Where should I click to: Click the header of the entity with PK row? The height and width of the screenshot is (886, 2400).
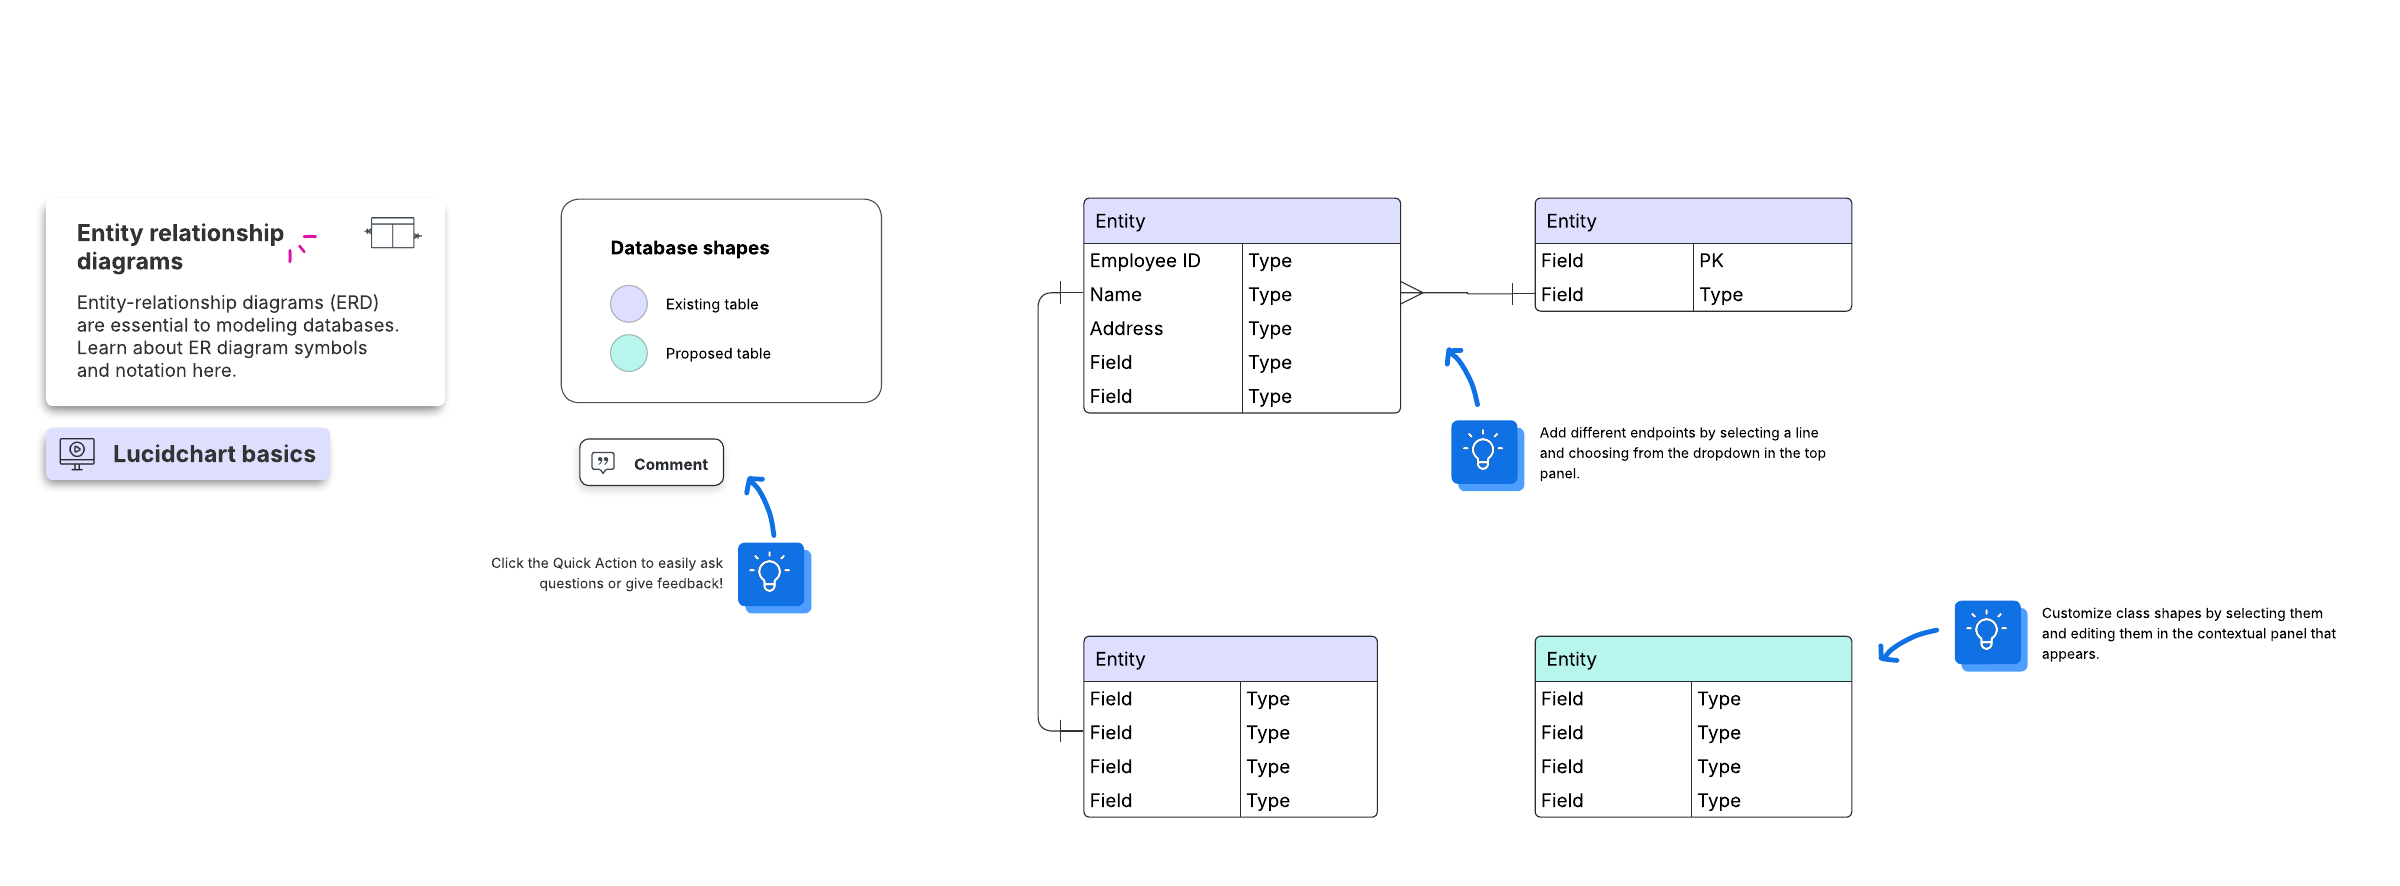point(1693,221)
